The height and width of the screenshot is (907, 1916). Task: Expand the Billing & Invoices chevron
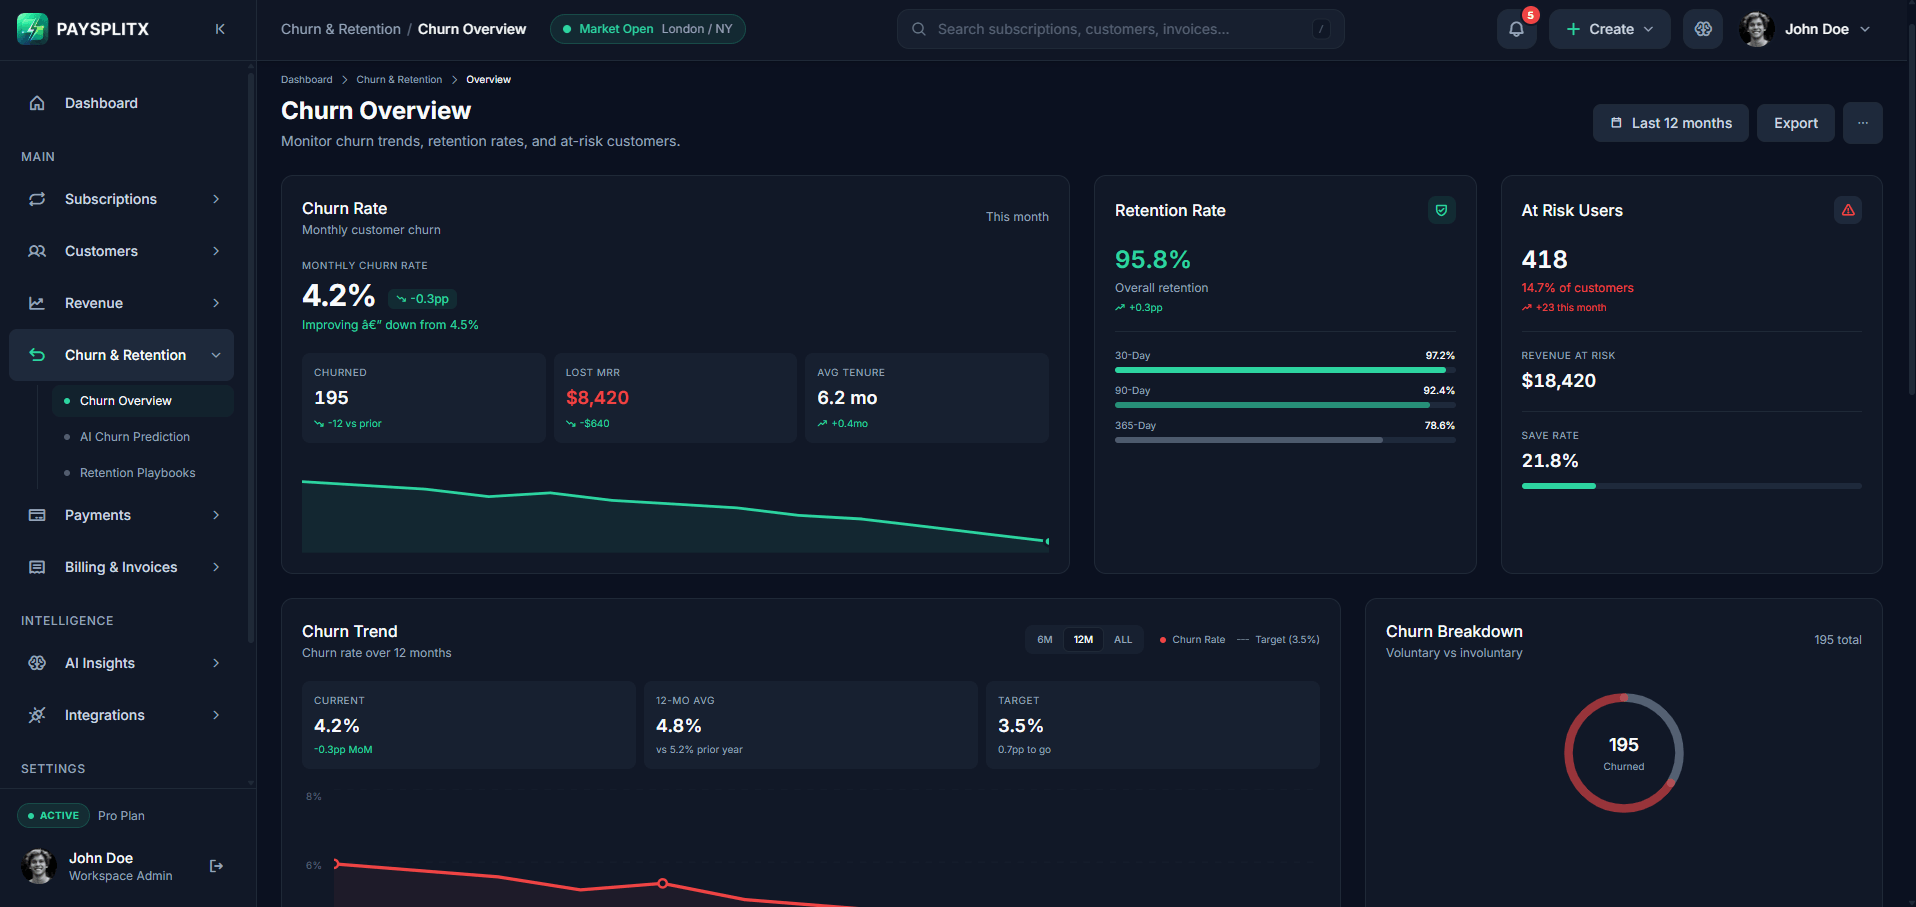point(216,567)
